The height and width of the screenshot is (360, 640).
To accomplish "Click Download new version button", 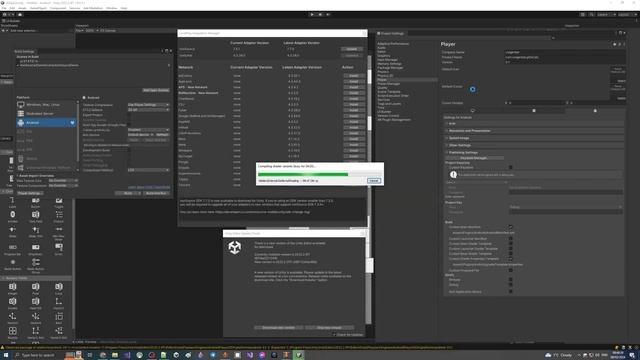I will (x=278, y=328).
